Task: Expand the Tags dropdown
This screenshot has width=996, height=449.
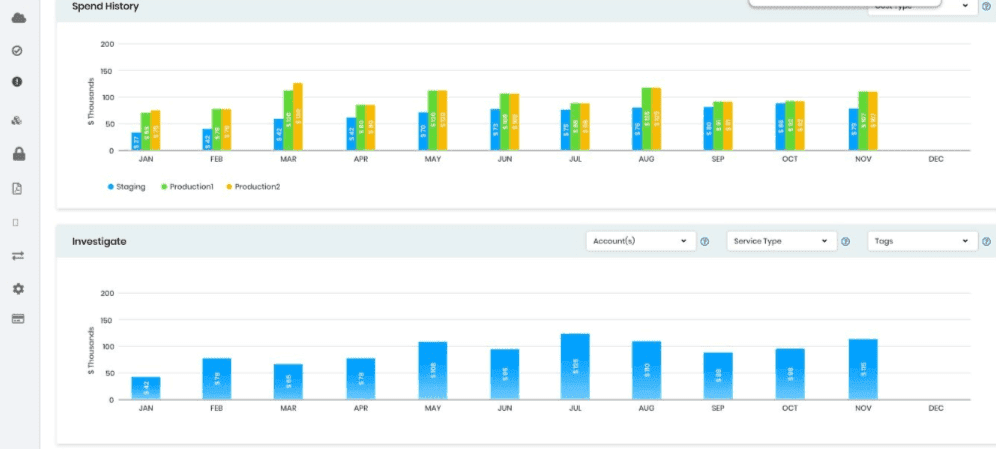Action: click(921, 241)
